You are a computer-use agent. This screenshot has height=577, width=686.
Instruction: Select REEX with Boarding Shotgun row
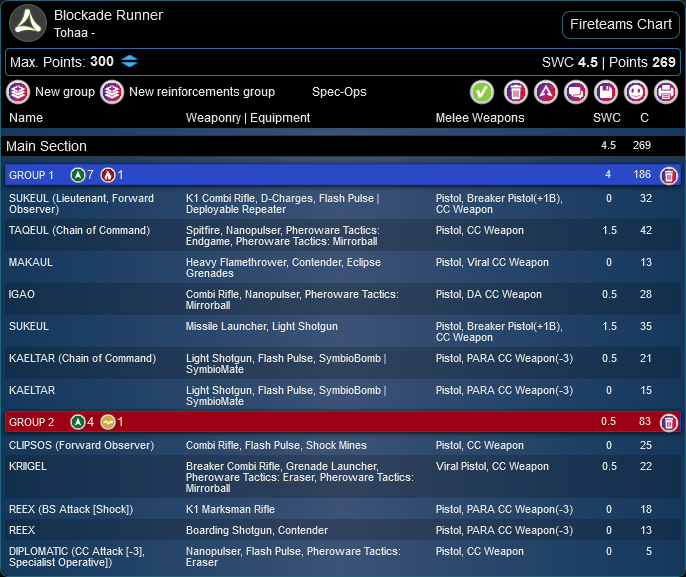tap(343, 530)
